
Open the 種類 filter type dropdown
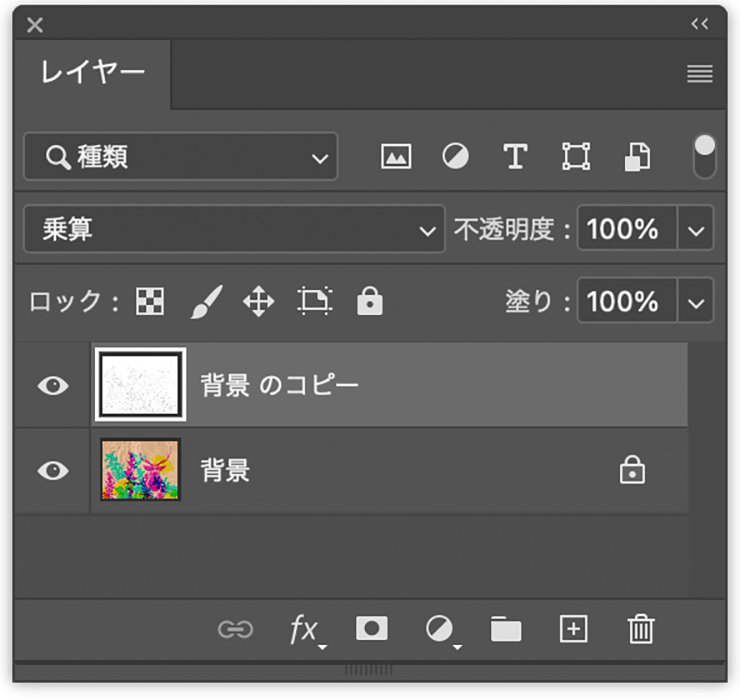pos(181,157)
